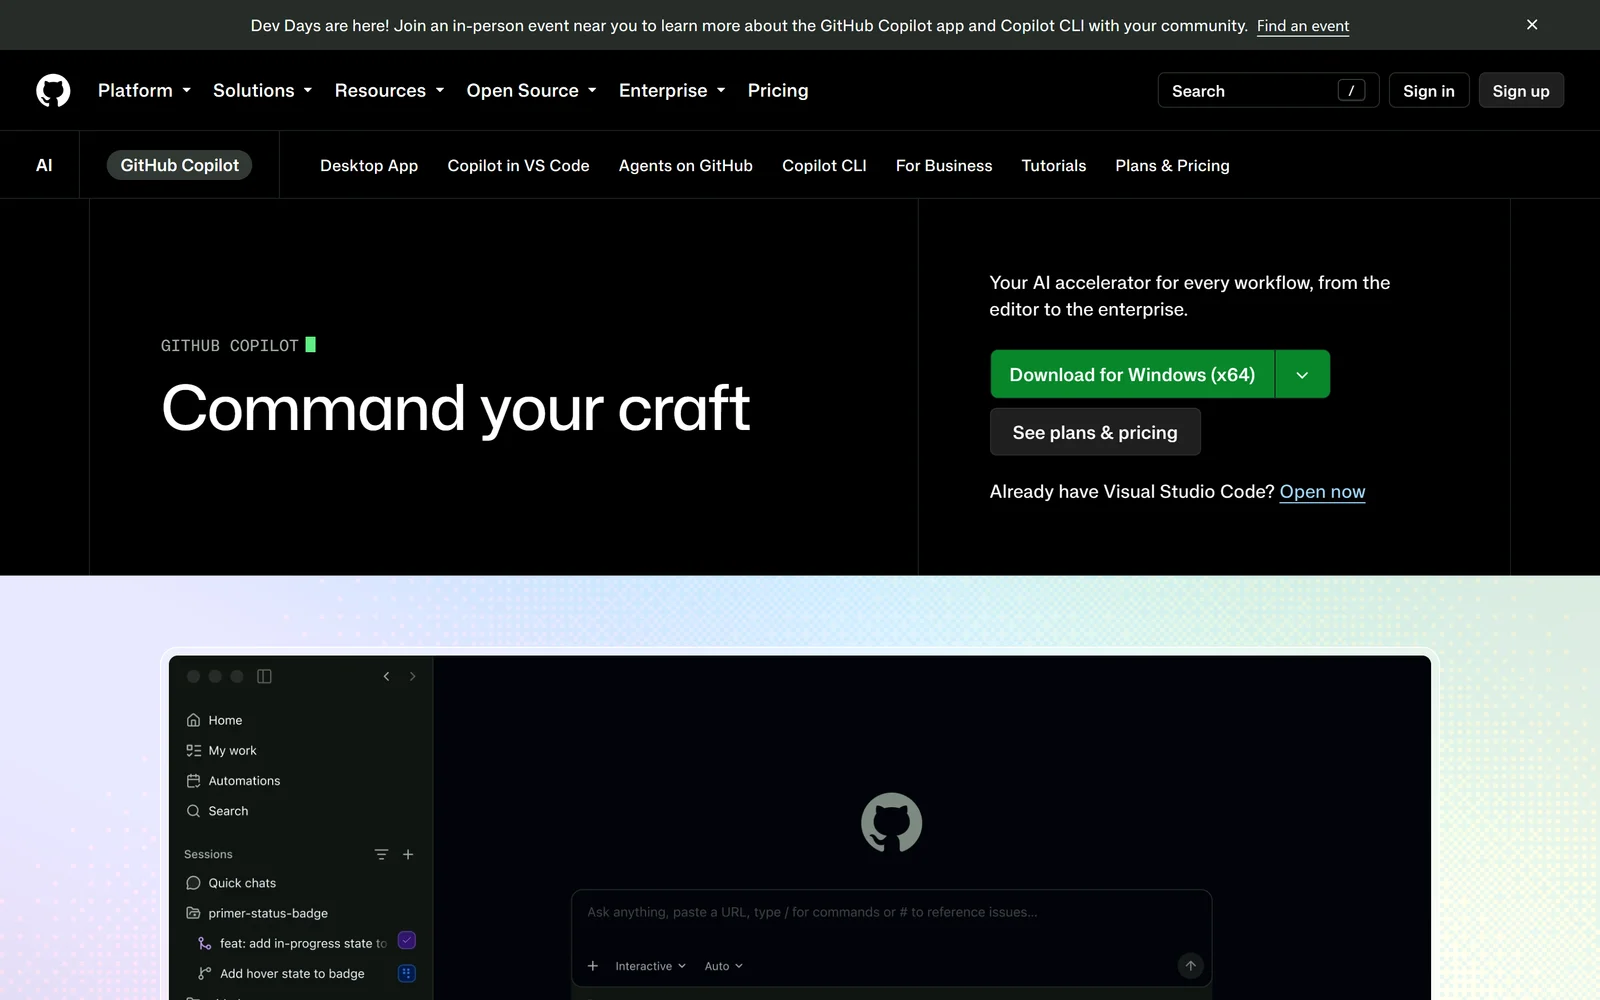Click Download for Windows (x64) button

[1132, 374]
